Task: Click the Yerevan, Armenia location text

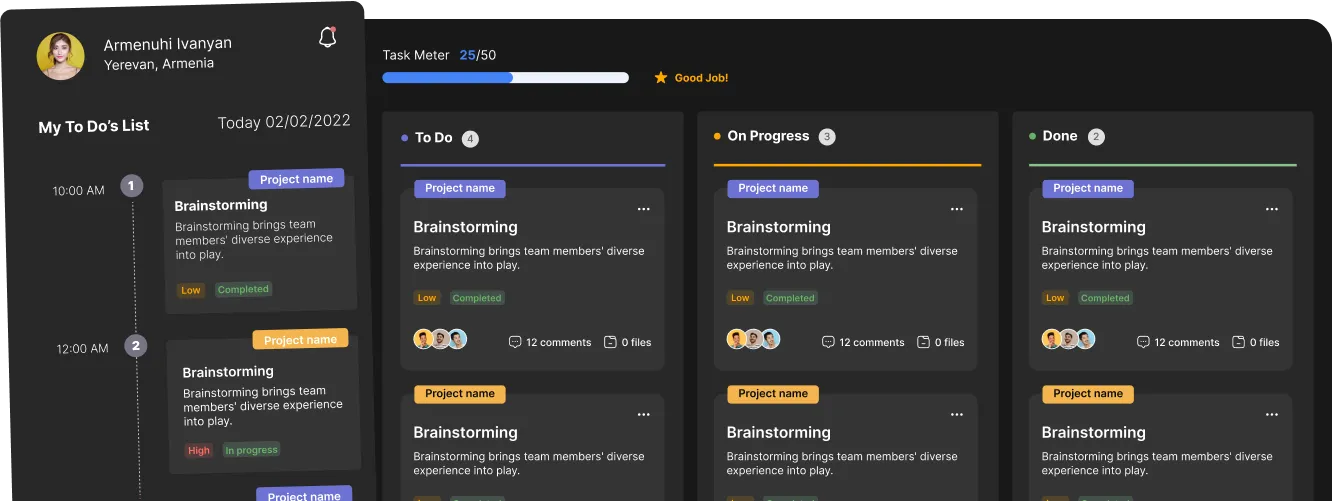Action: pos(159,64)
